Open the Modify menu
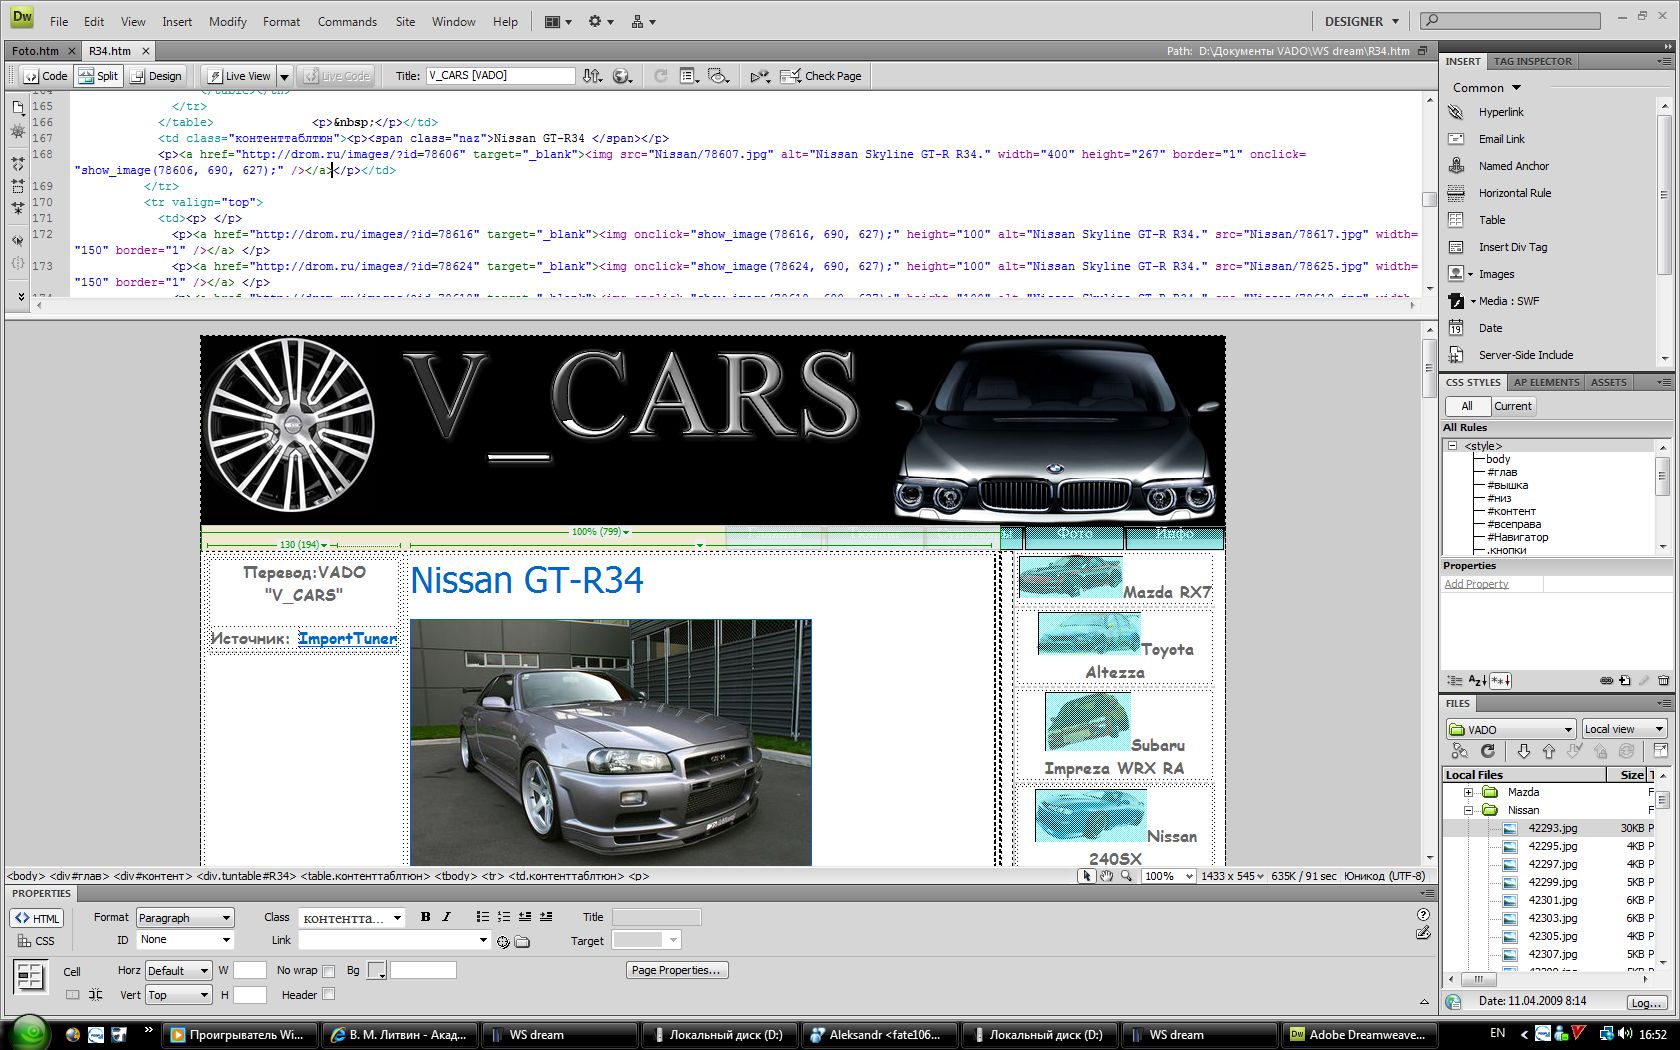The image size is (1680, 1050). pos(227,21)
